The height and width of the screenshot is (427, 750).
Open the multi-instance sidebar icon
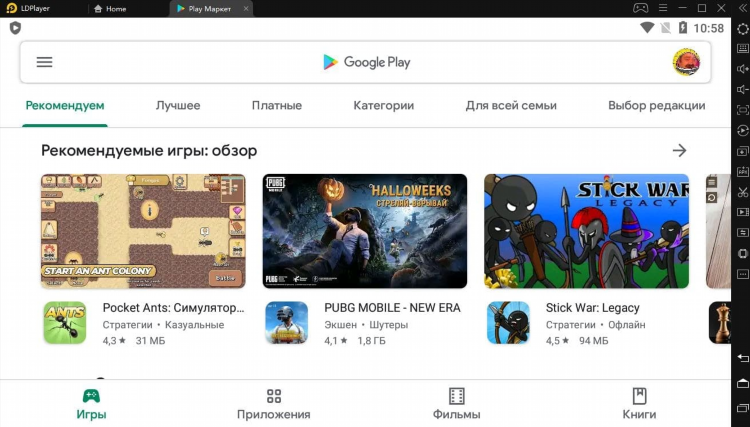[x=743, y=151]
